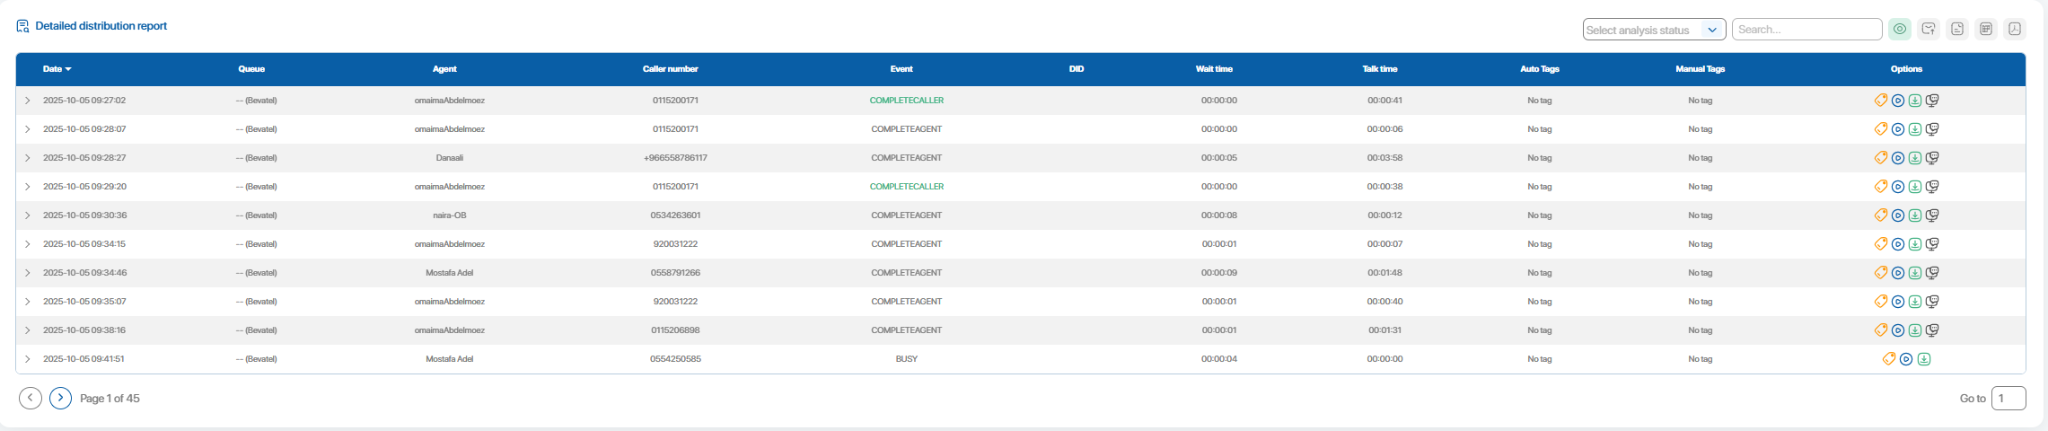Expand the 2025-10-05 09:38:16 row details
This screenshot has width=2048, height=431.
[x=27, y=330]
